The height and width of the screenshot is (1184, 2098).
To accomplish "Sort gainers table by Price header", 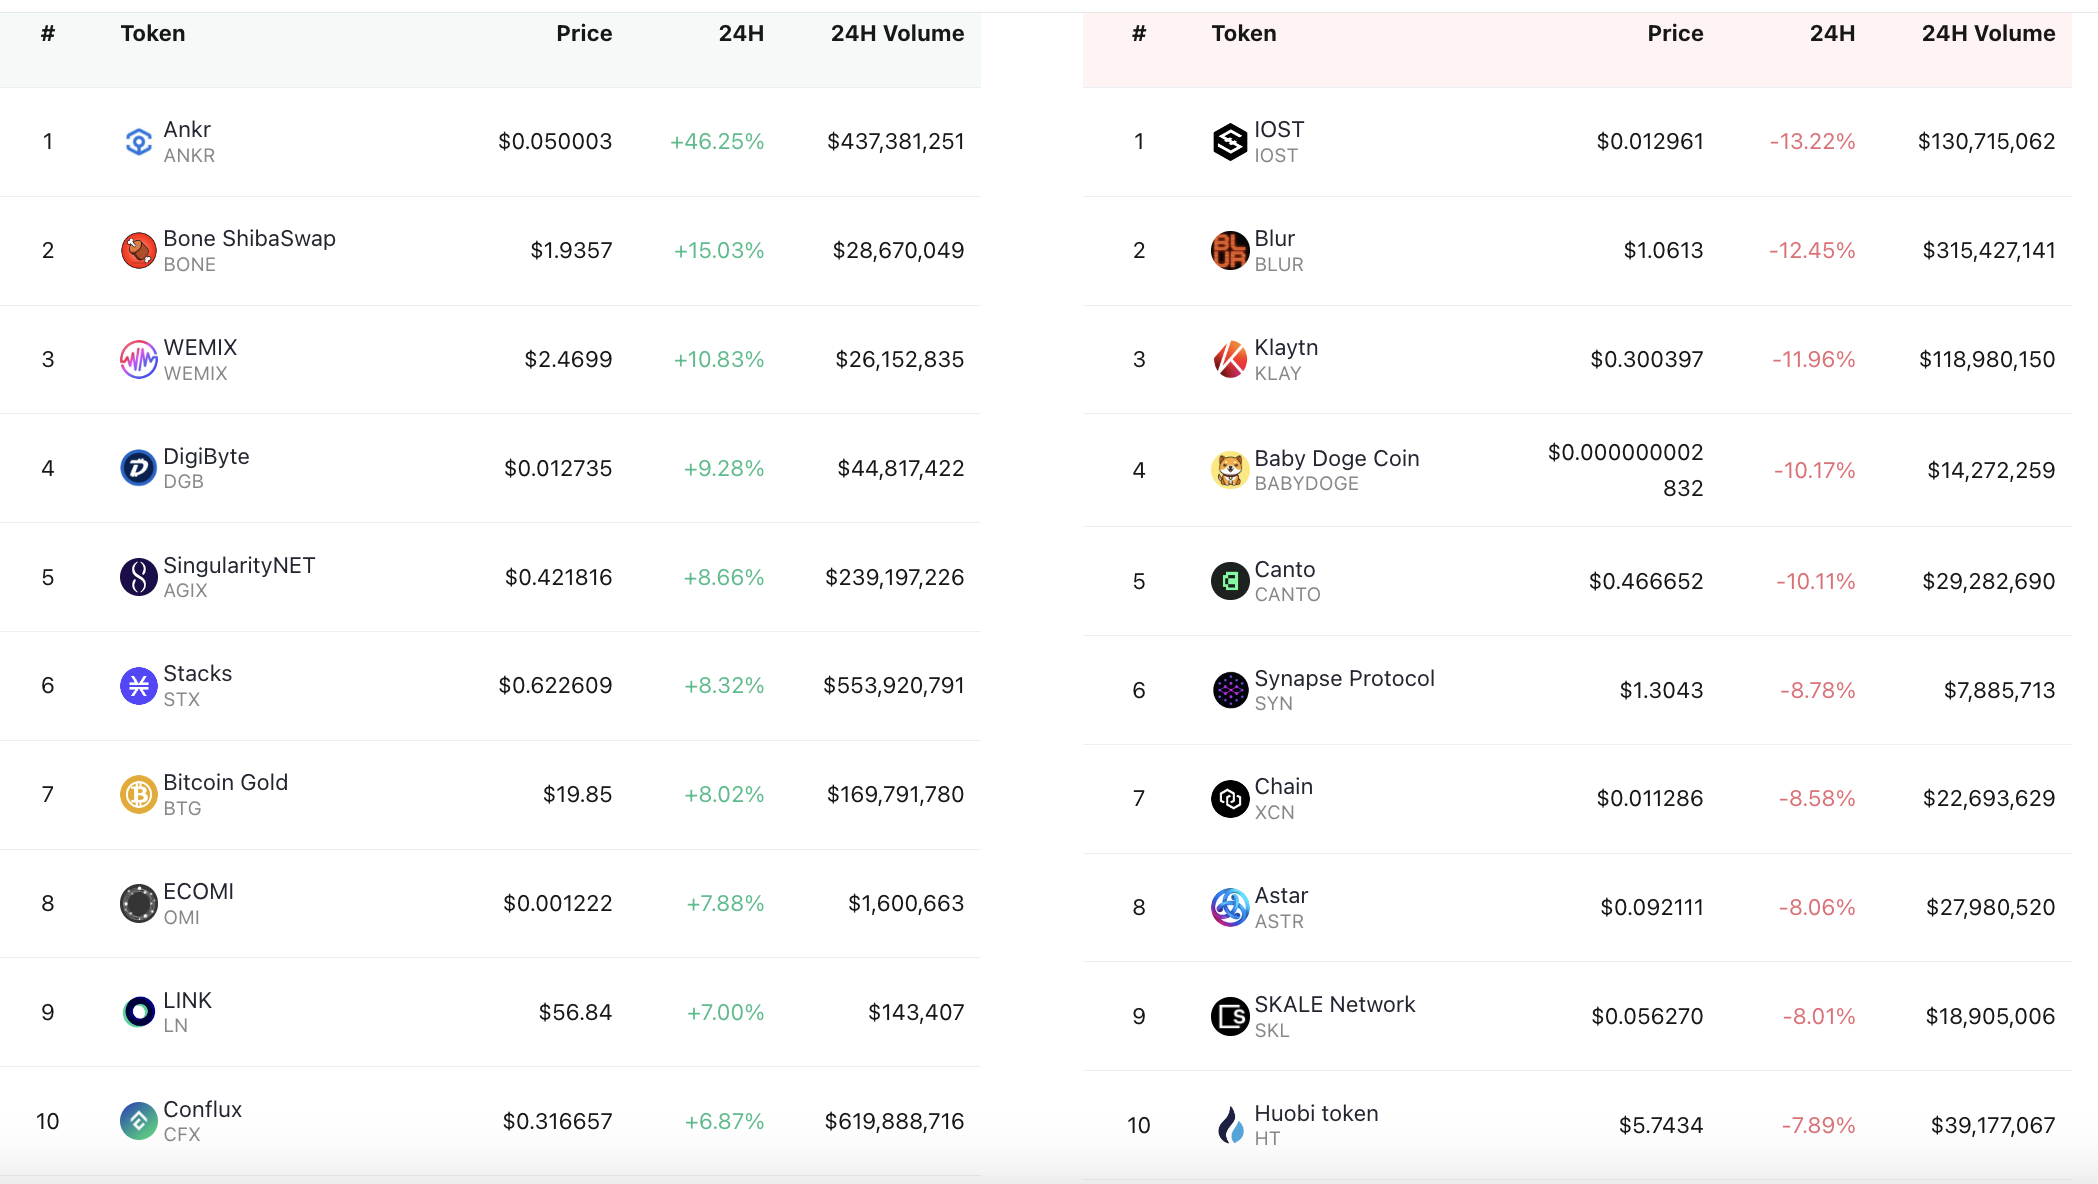I will (x=584, y=34).
